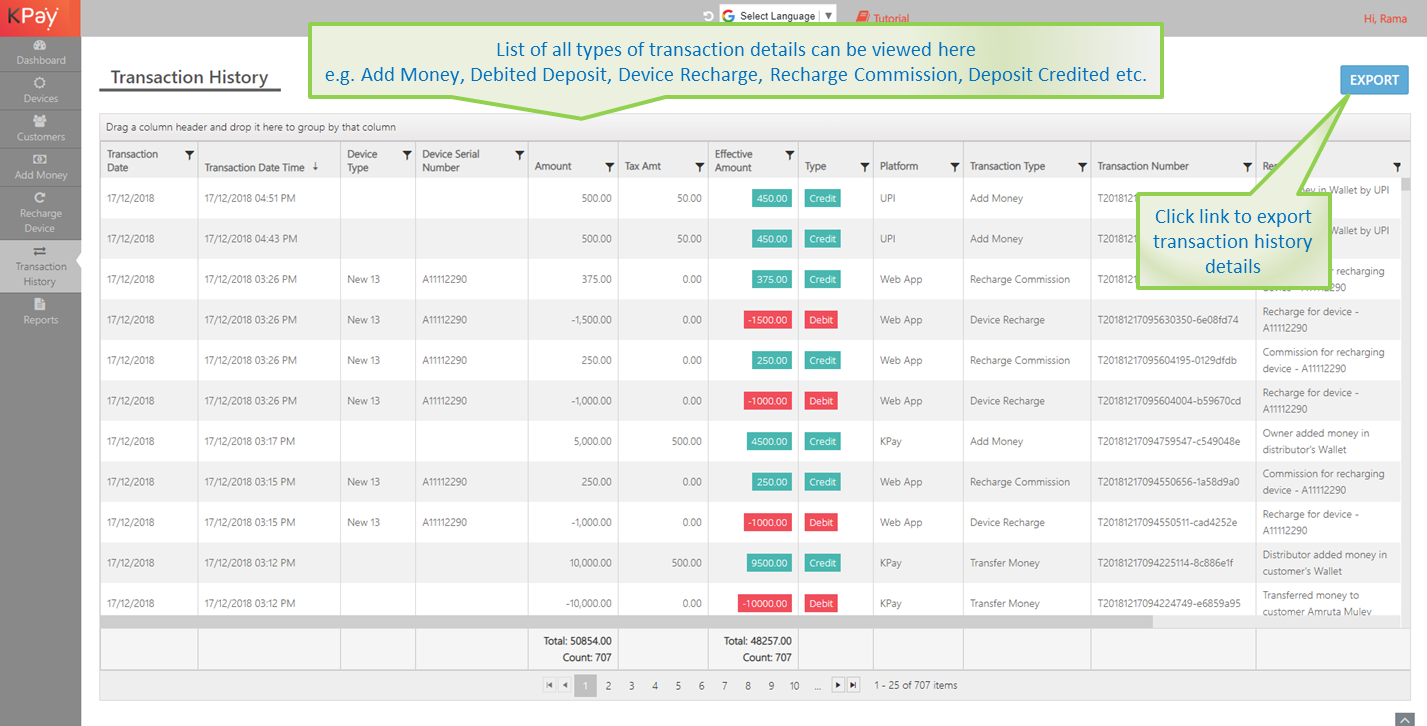Go to page 2 of results
1427x726 pixels.
click(x=608, y=686)
